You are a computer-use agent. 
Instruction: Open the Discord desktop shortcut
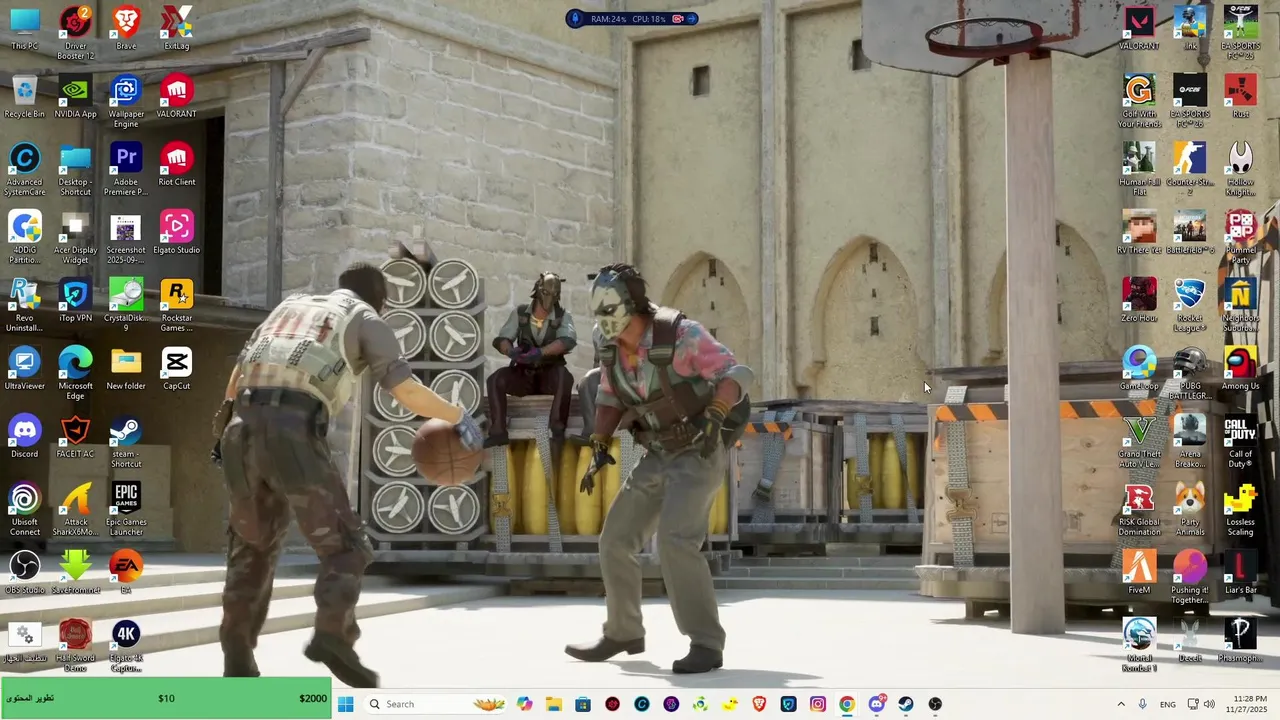click(x=25, y=436)
